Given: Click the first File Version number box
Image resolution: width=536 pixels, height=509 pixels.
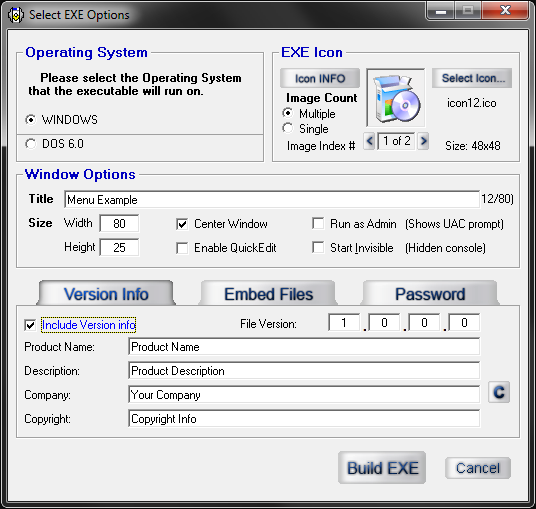Looking at the screenshot, I should coord(344,322).
